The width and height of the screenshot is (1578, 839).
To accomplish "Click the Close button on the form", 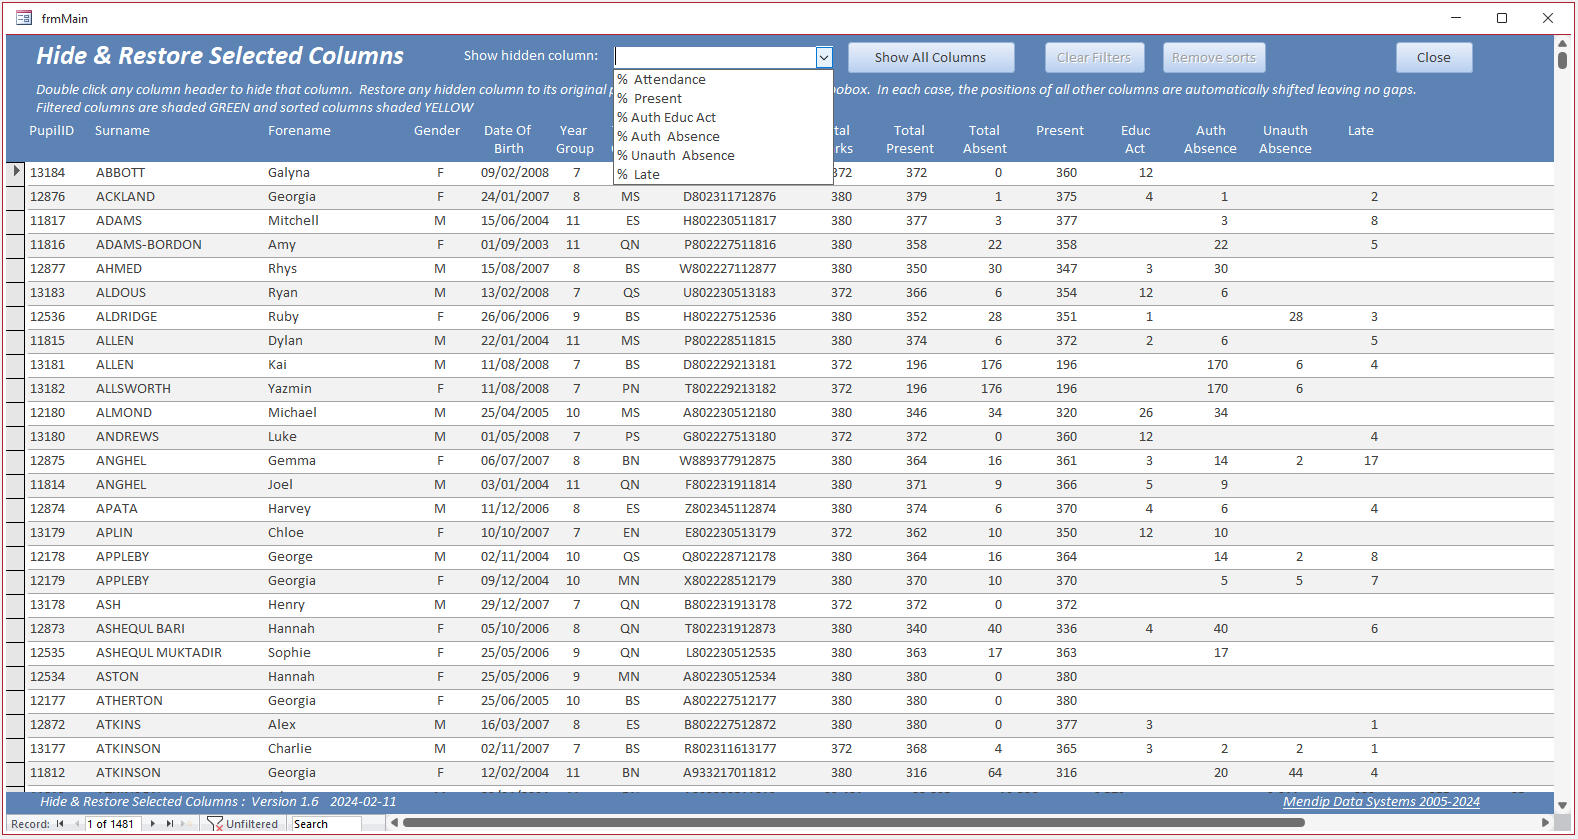I will point(1434,57).
